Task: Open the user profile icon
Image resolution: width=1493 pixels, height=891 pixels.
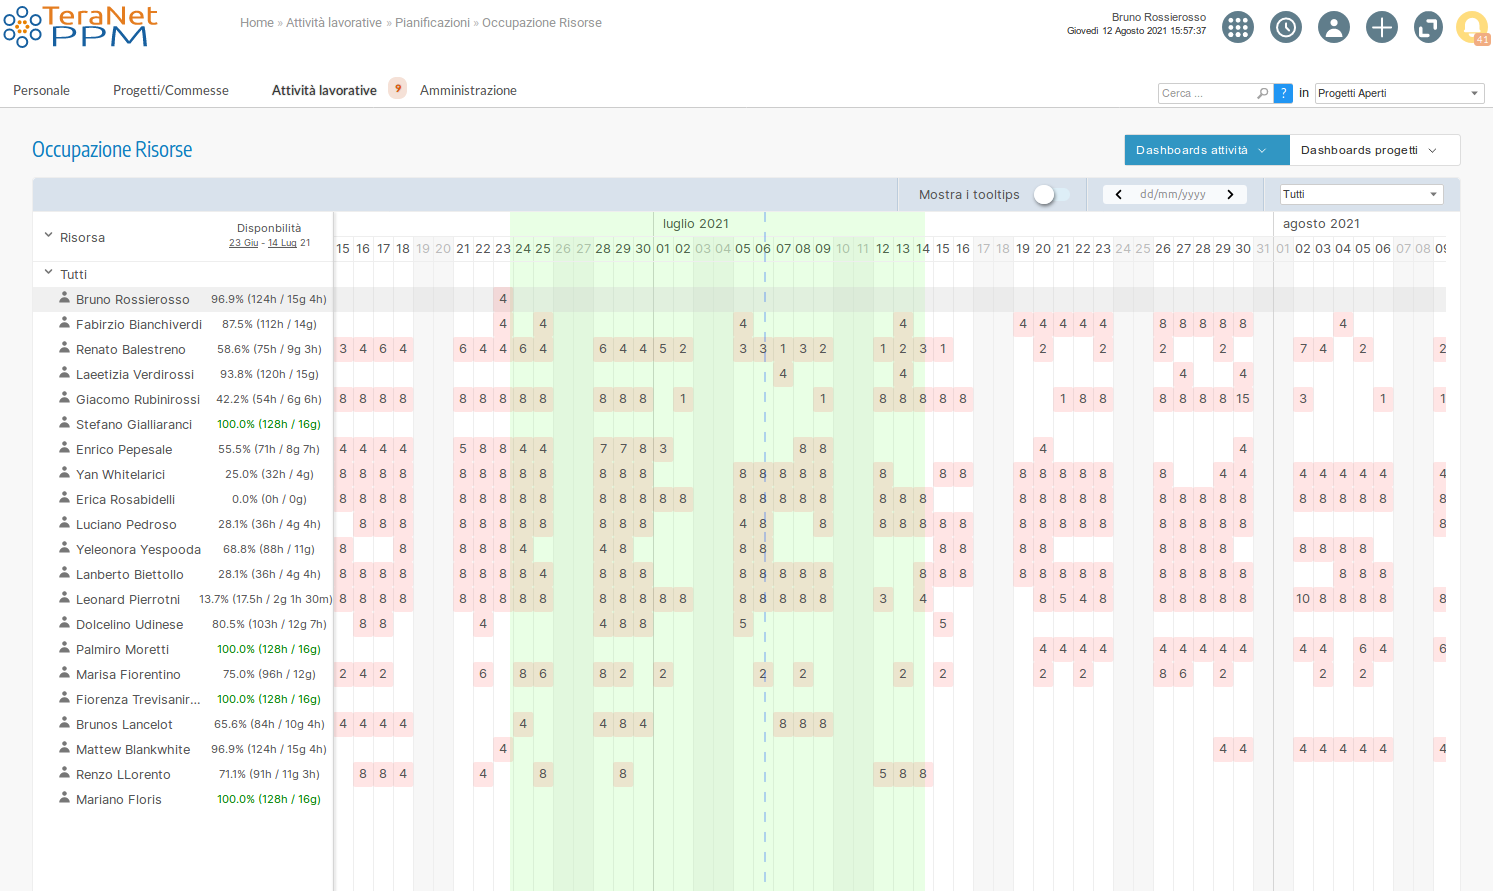Action: 1334,27
